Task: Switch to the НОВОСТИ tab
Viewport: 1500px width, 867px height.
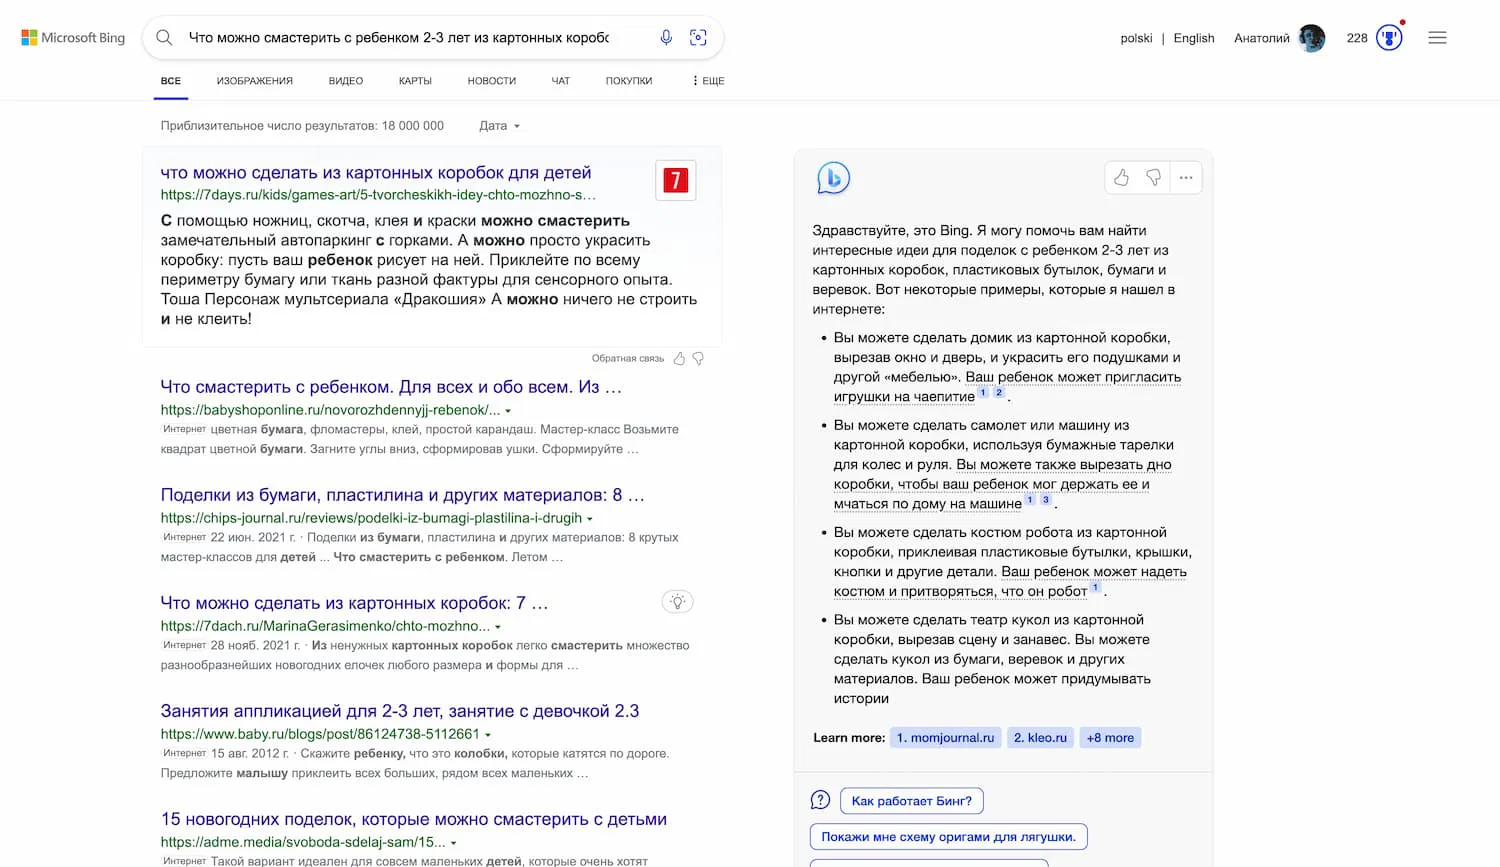Action: (492, 81)
